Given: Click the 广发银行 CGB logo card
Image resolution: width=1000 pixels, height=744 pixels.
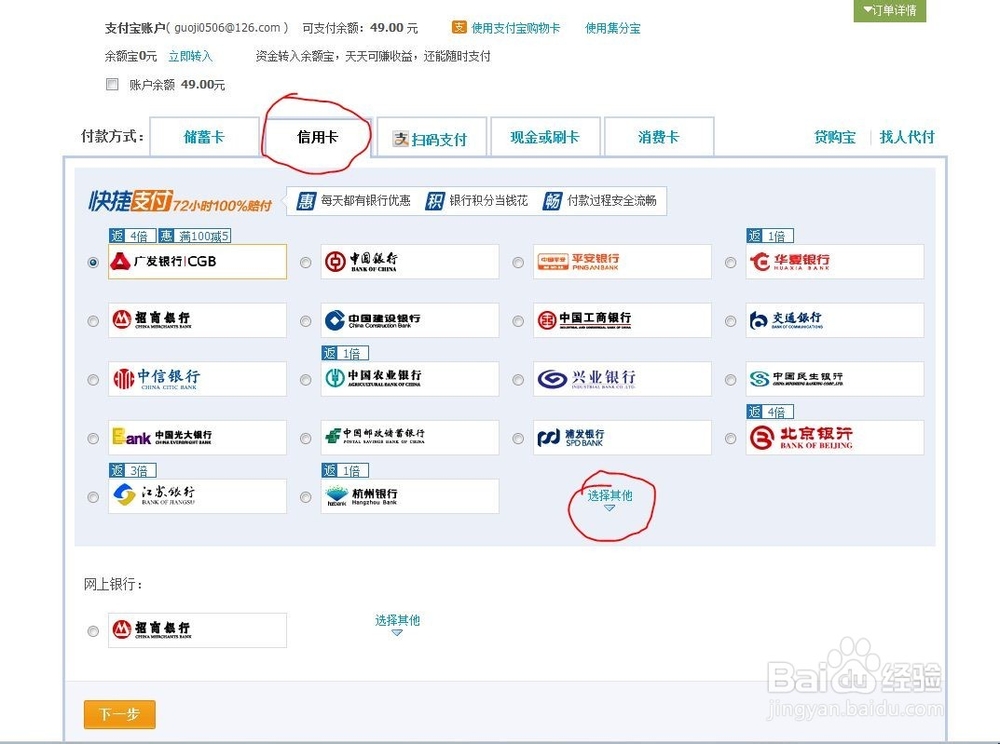Looking at the screenshot, I should (198, 261).
